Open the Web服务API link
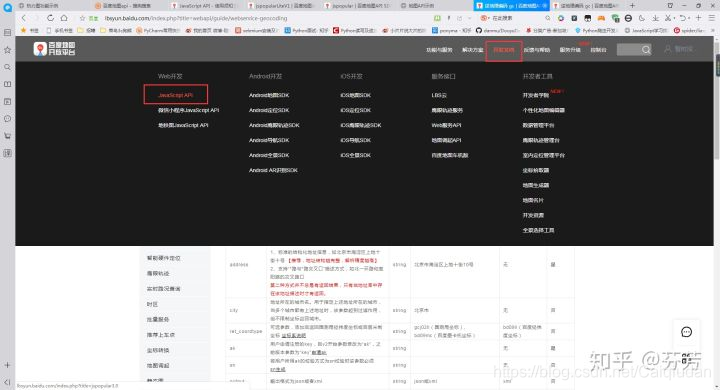 446,125
